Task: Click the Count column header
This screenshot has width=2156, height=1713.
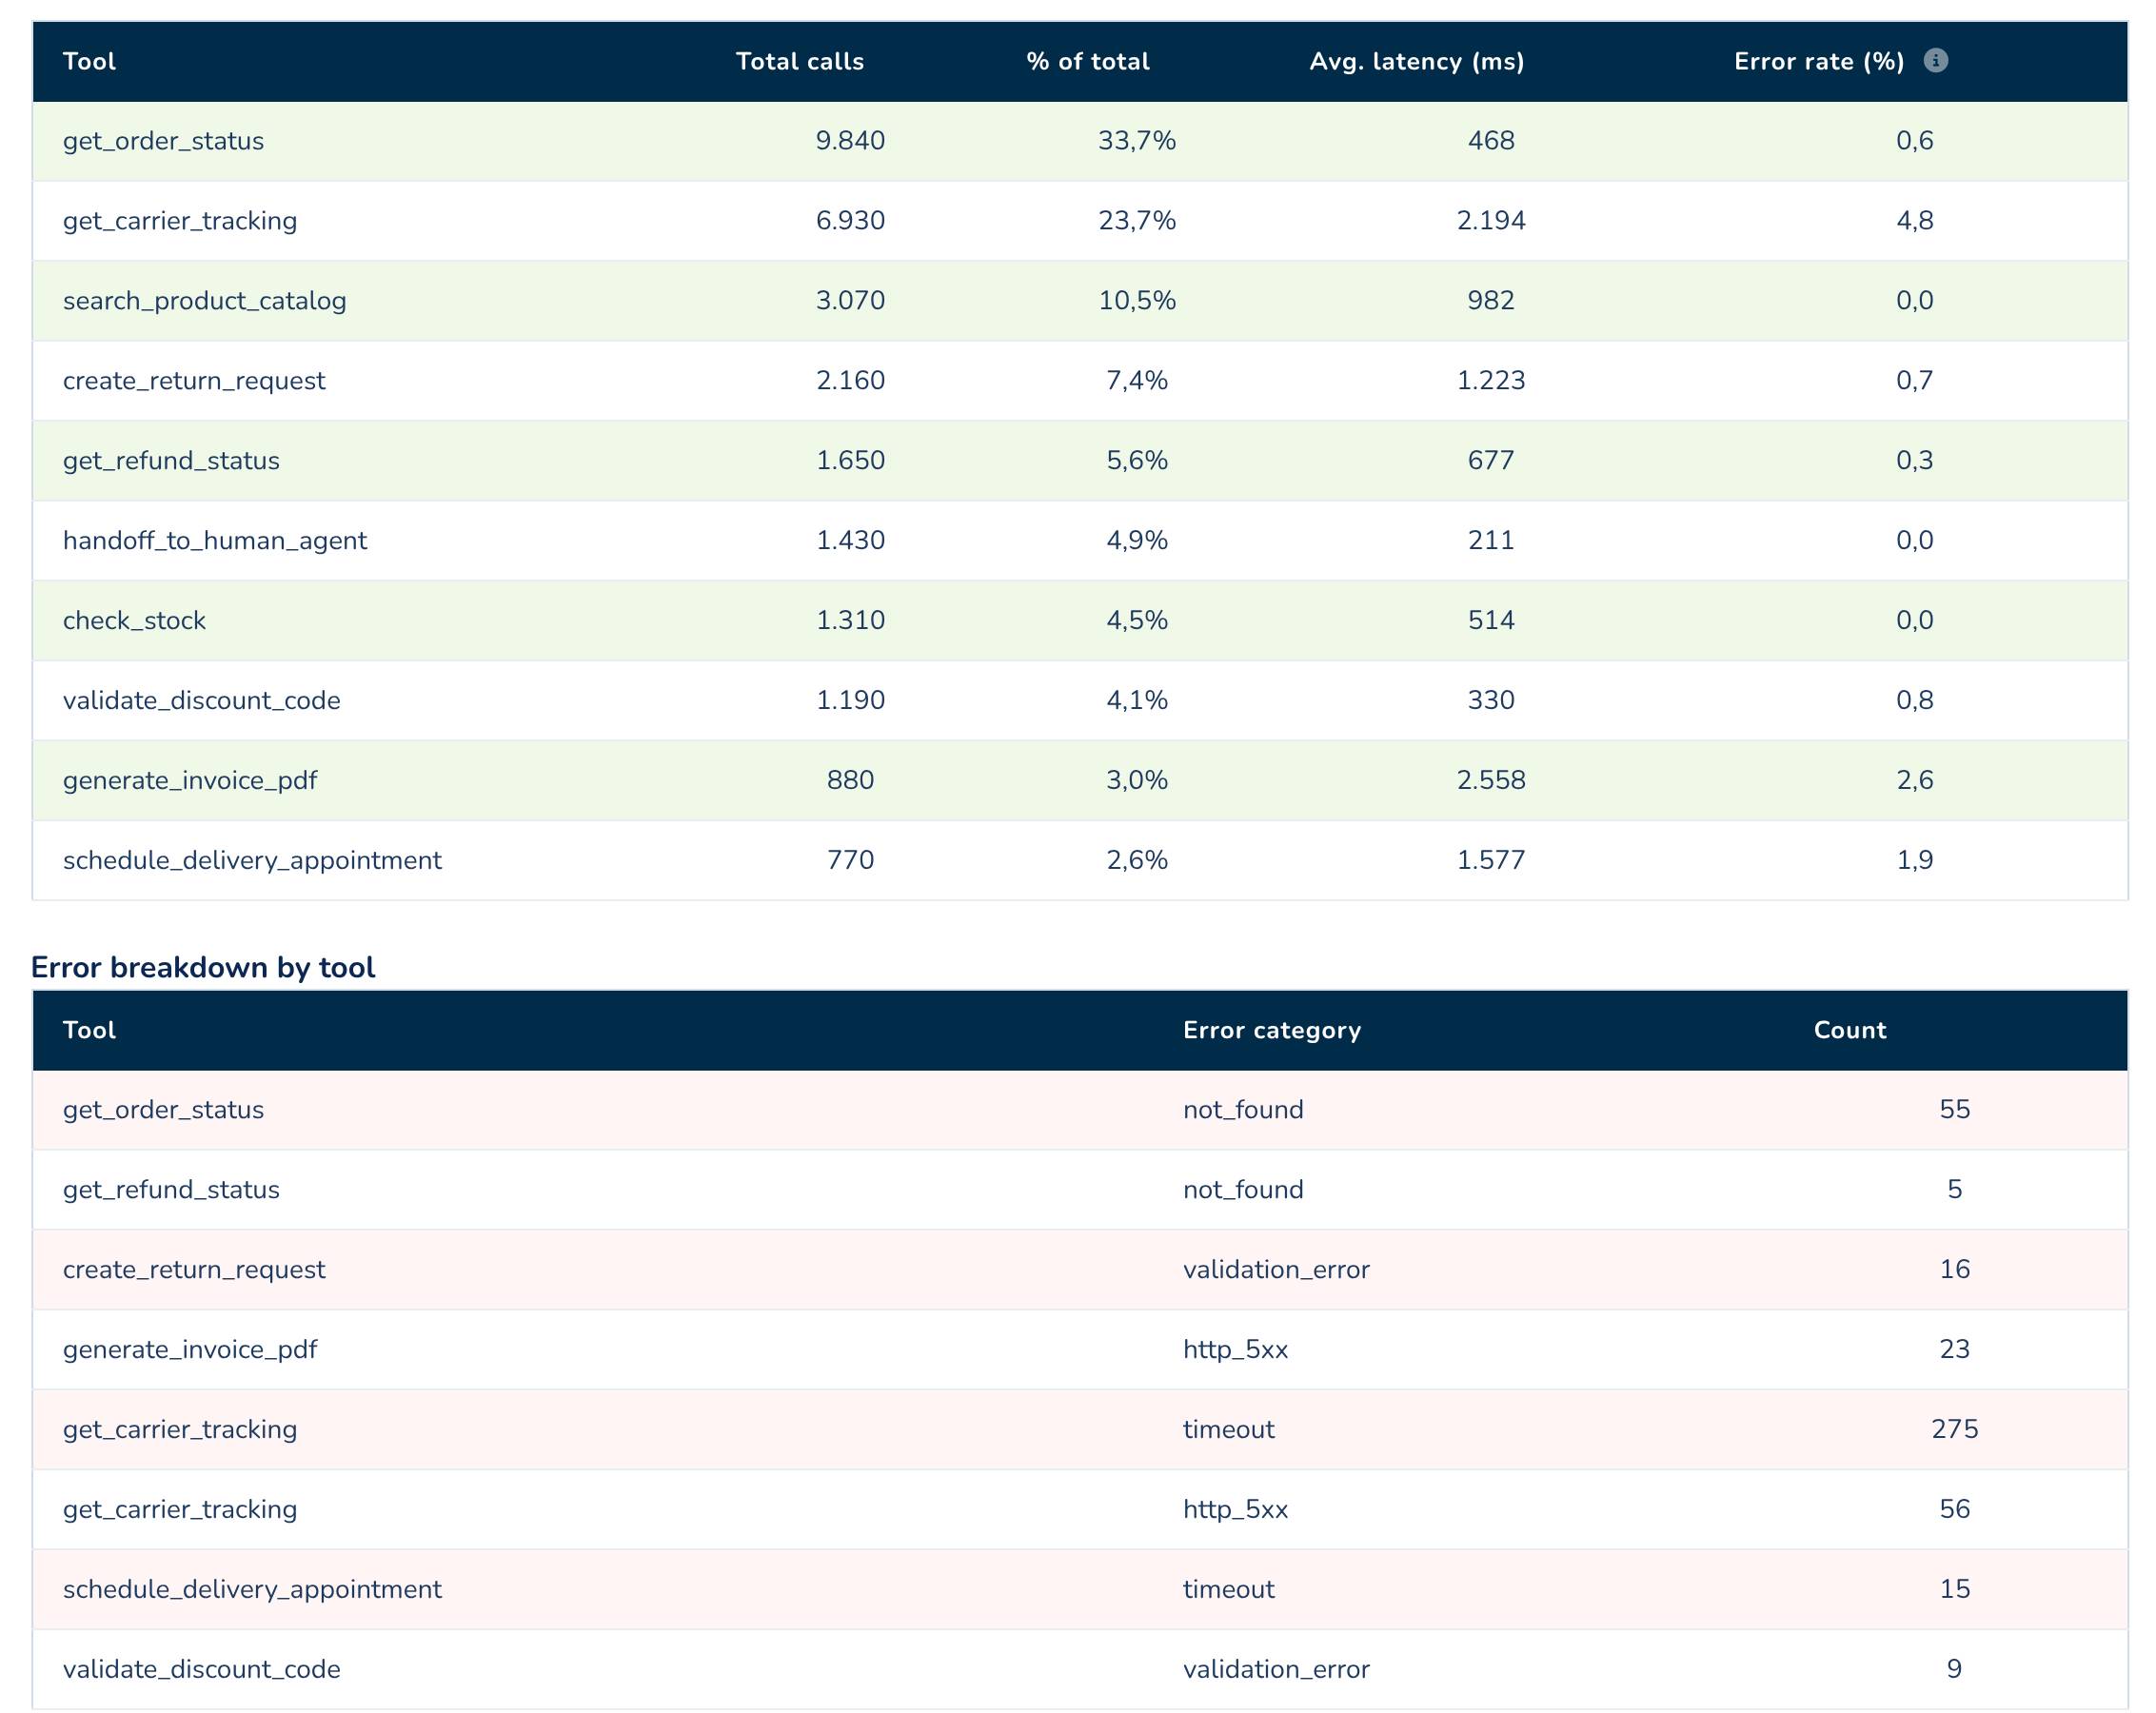Action: coord(1850,1031)
